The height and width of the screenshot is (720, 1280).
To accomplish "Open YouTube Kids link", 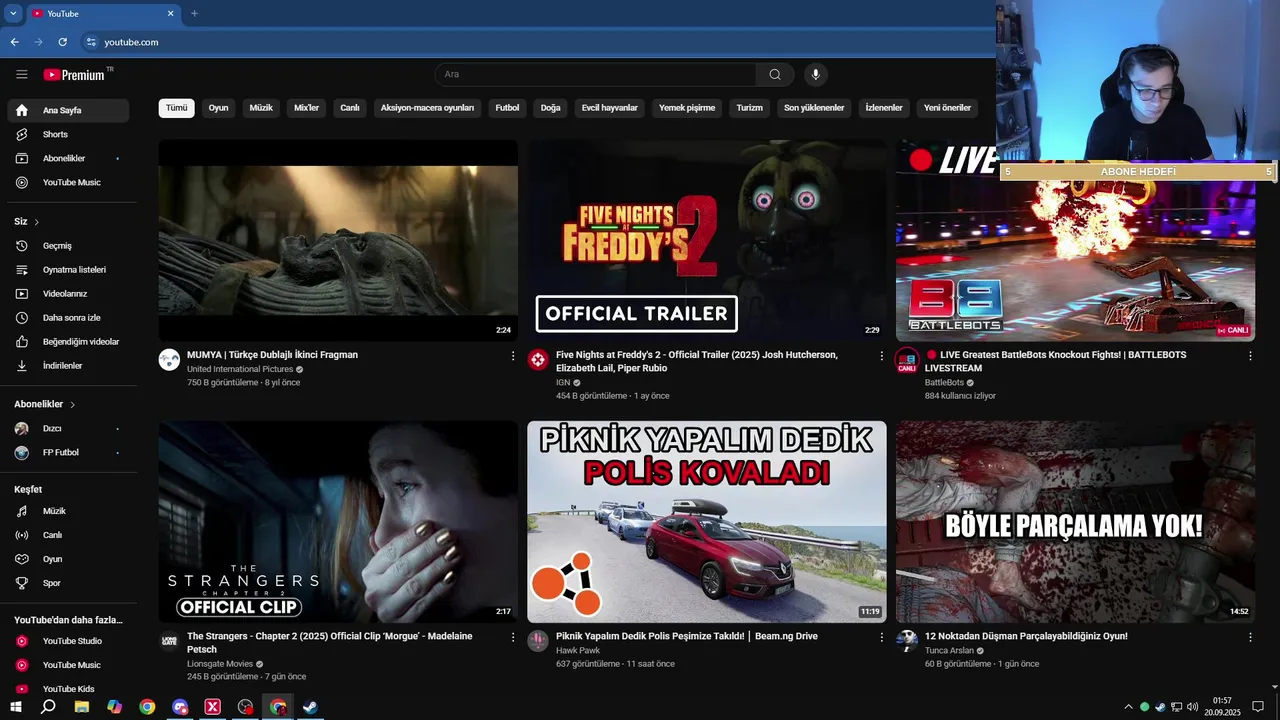I will pos(68,689).
